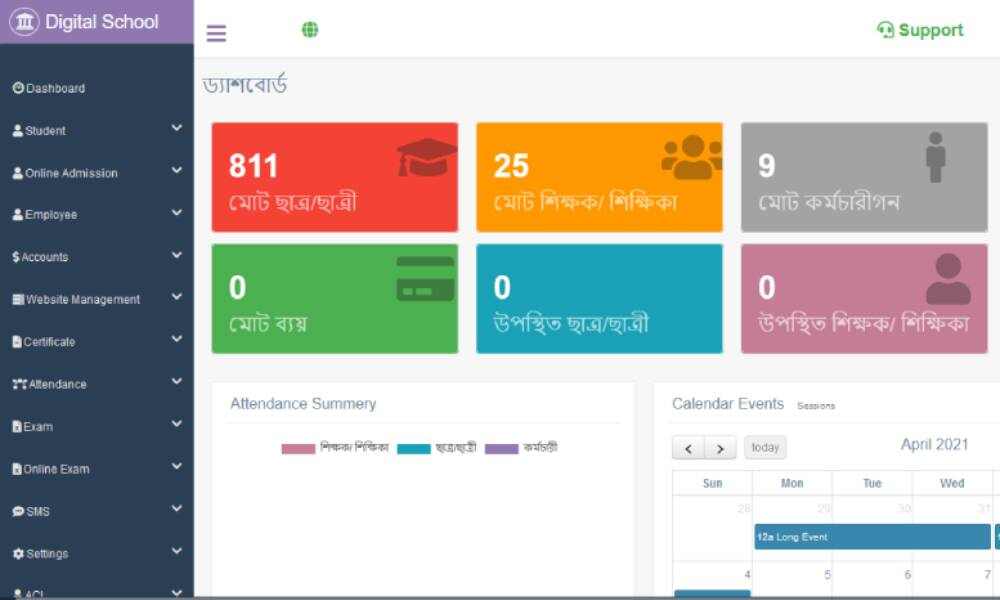Go to previous month in calendar
This screenshot has width=1000, height=600.
tap(688, 448)
